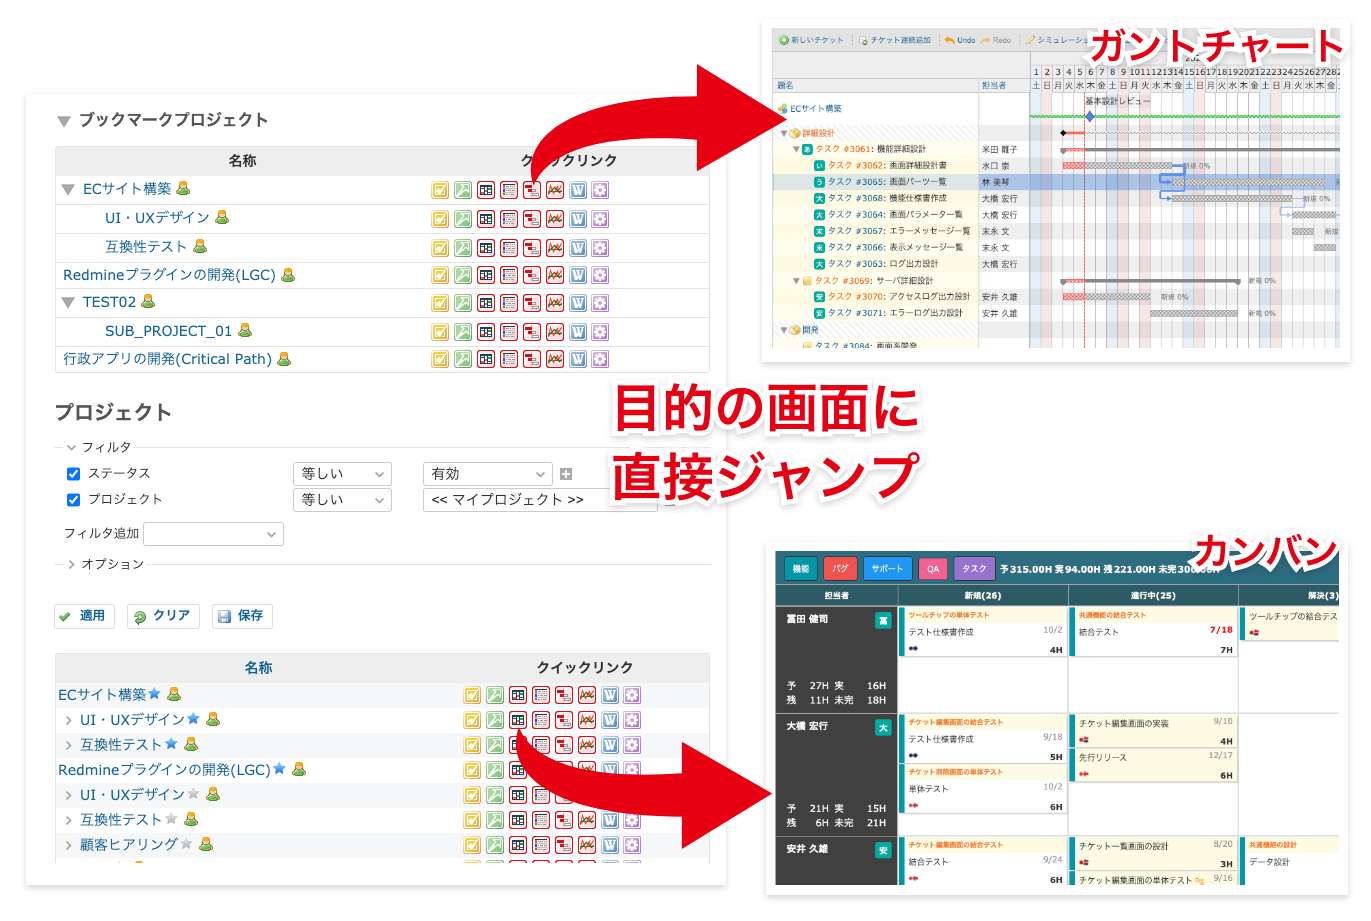Toggle プロジェクト filter checkbox
This screenshot has height=921, width=1371.
tap(73, 500)
